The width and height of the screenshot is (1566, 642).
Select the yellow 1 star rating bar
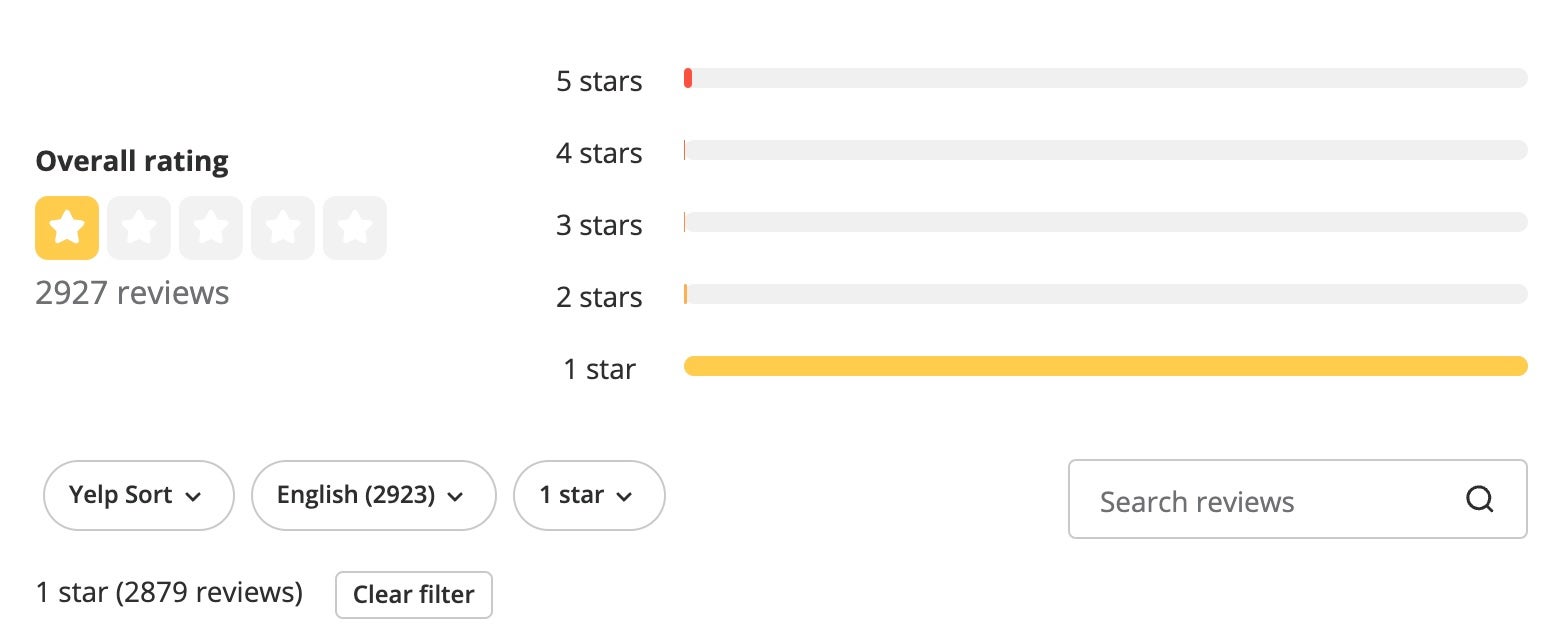(1105, 366)
